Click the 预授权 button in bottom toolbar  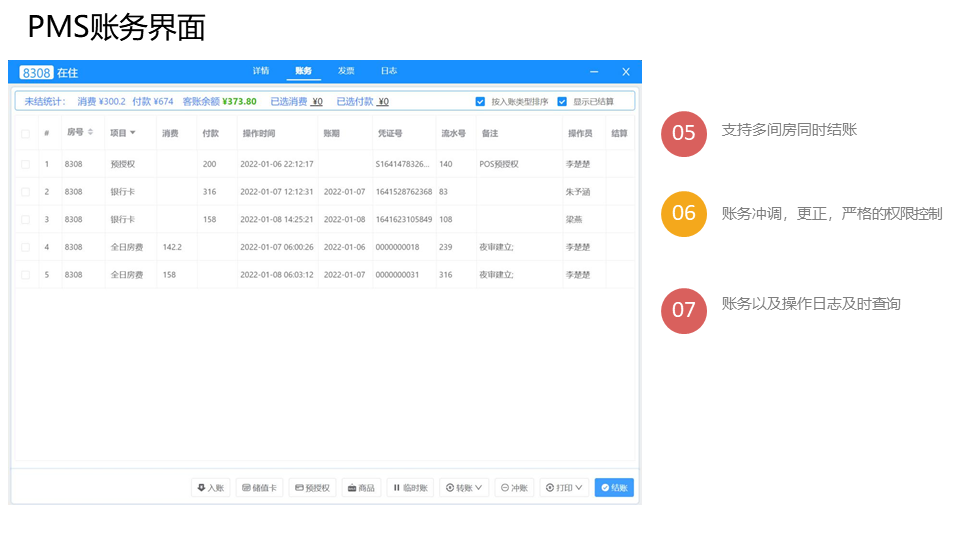pos(312,488)
